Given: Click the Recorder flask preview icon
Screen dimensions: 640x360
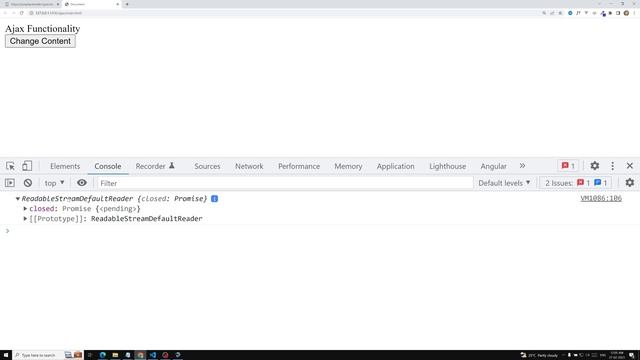Looking at the screenshot, I should (172, 166).
